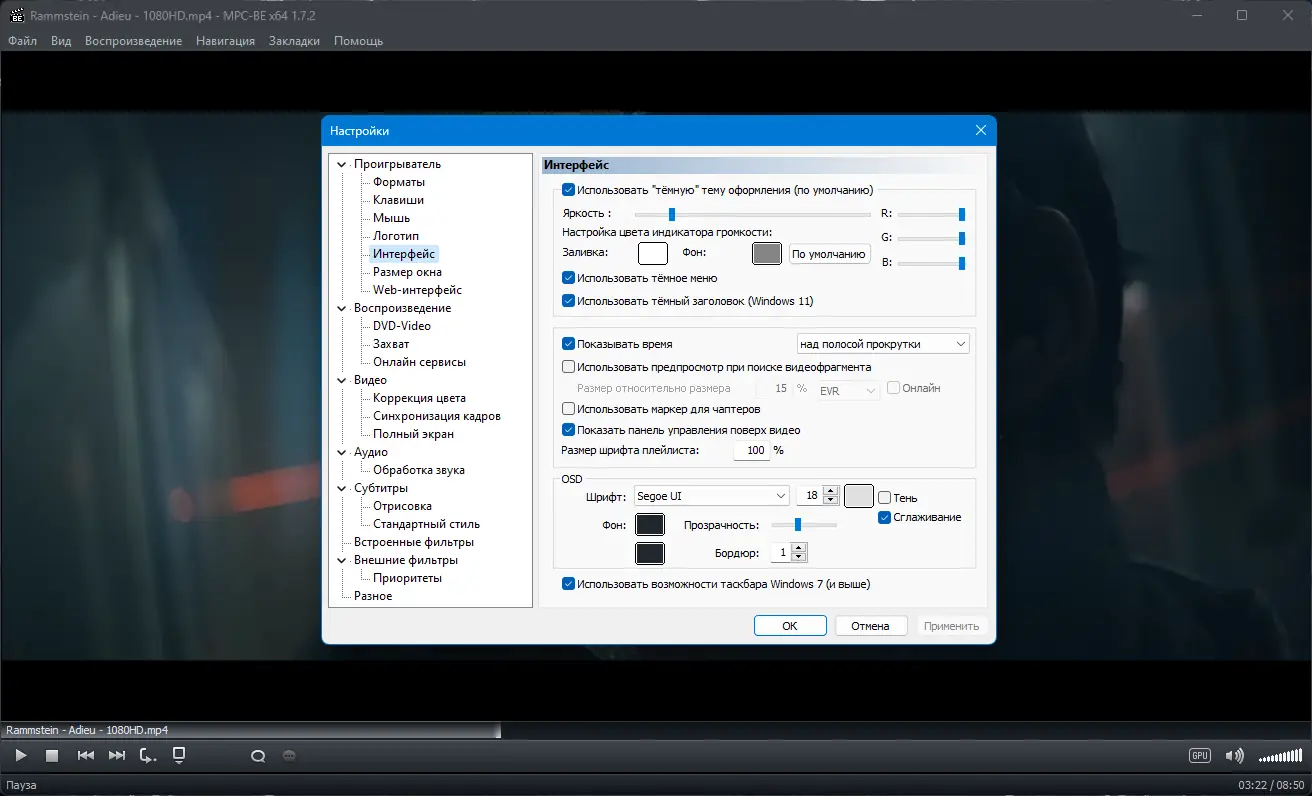The image size is (1312, 796).
Task: Click the Play button in the player toolbar
Action: pos(21,756)
